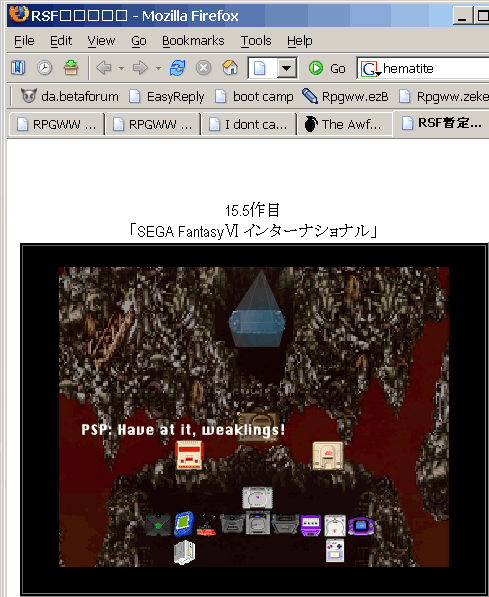
Task: Click the beige PC Engine console sprite
Action: (x=328, y=456)
